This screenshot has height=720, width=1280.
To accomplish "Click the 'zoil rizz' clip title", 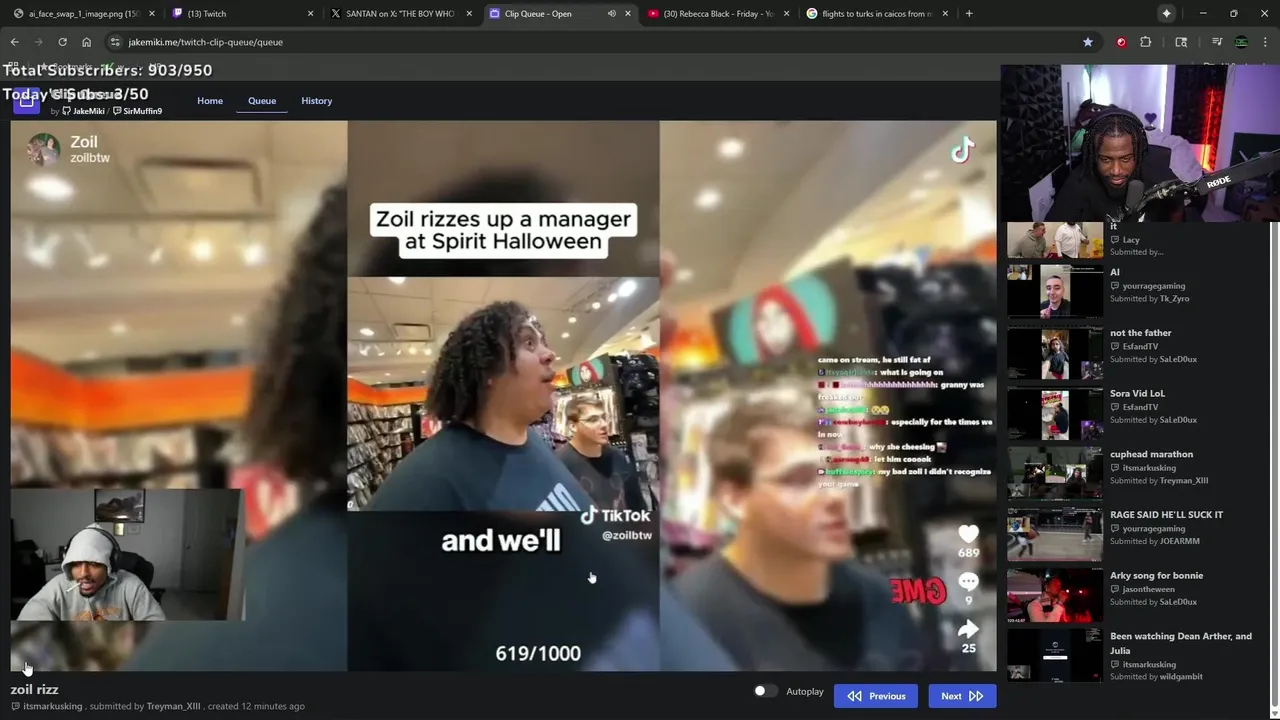I will 35,689.
